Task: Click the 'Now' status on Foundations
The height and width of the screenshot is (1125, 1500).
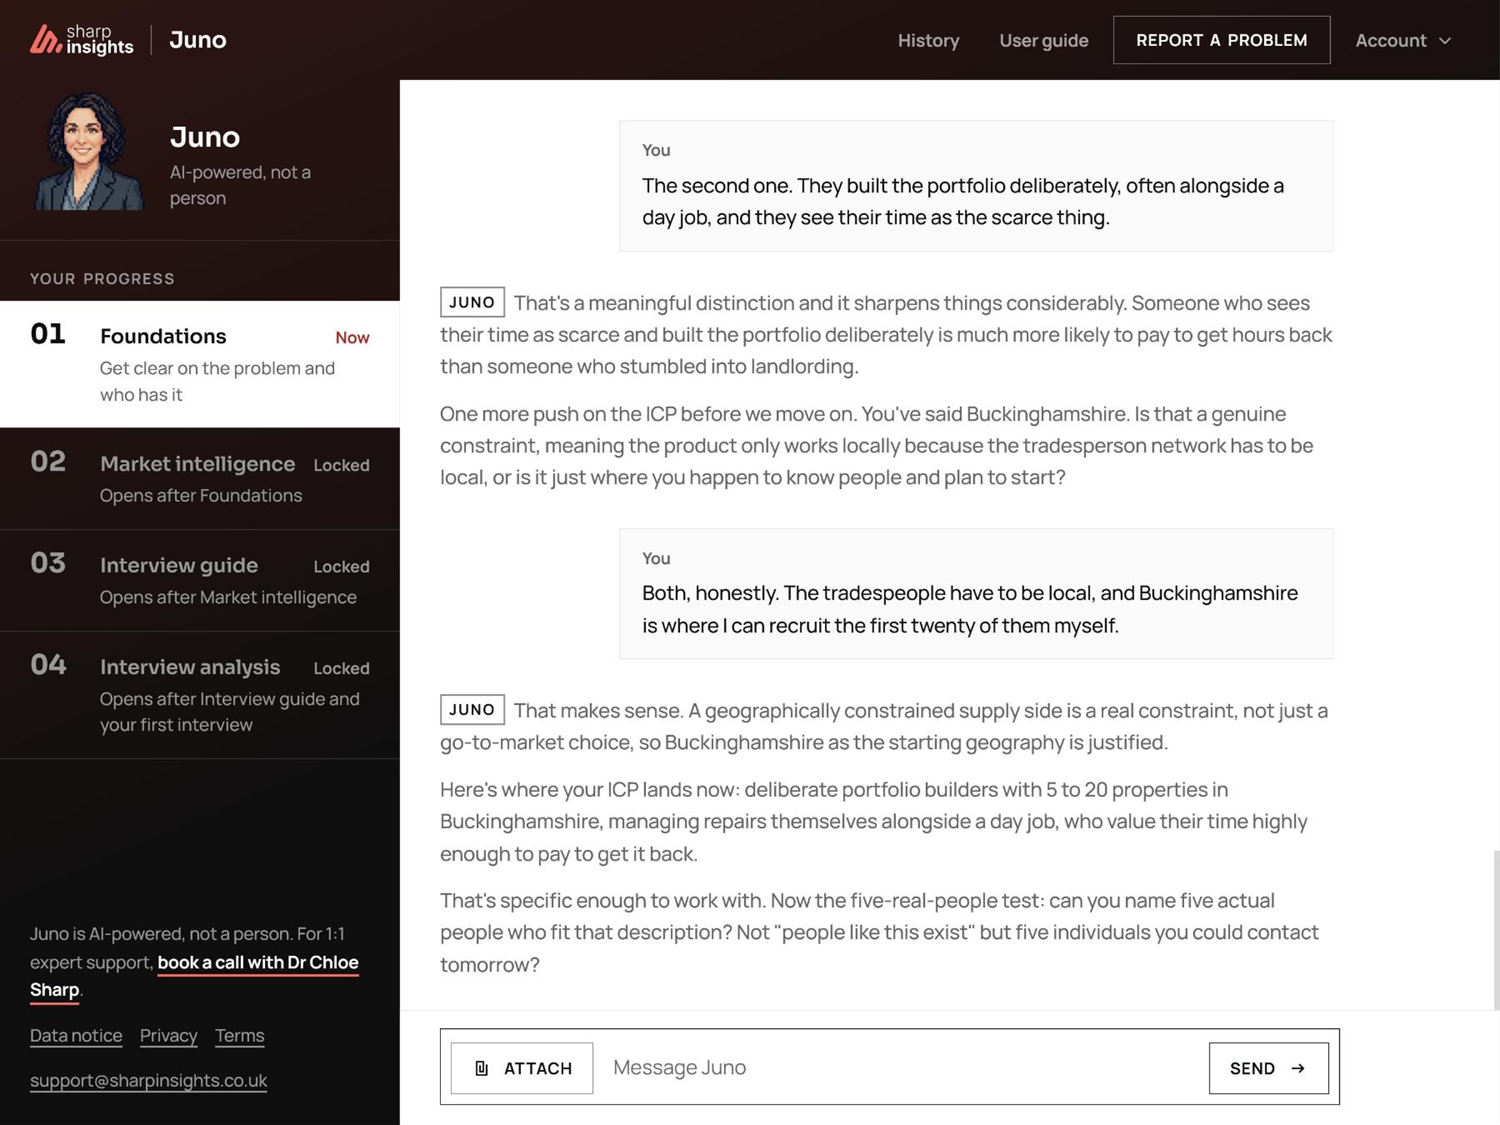Action: 352,338
